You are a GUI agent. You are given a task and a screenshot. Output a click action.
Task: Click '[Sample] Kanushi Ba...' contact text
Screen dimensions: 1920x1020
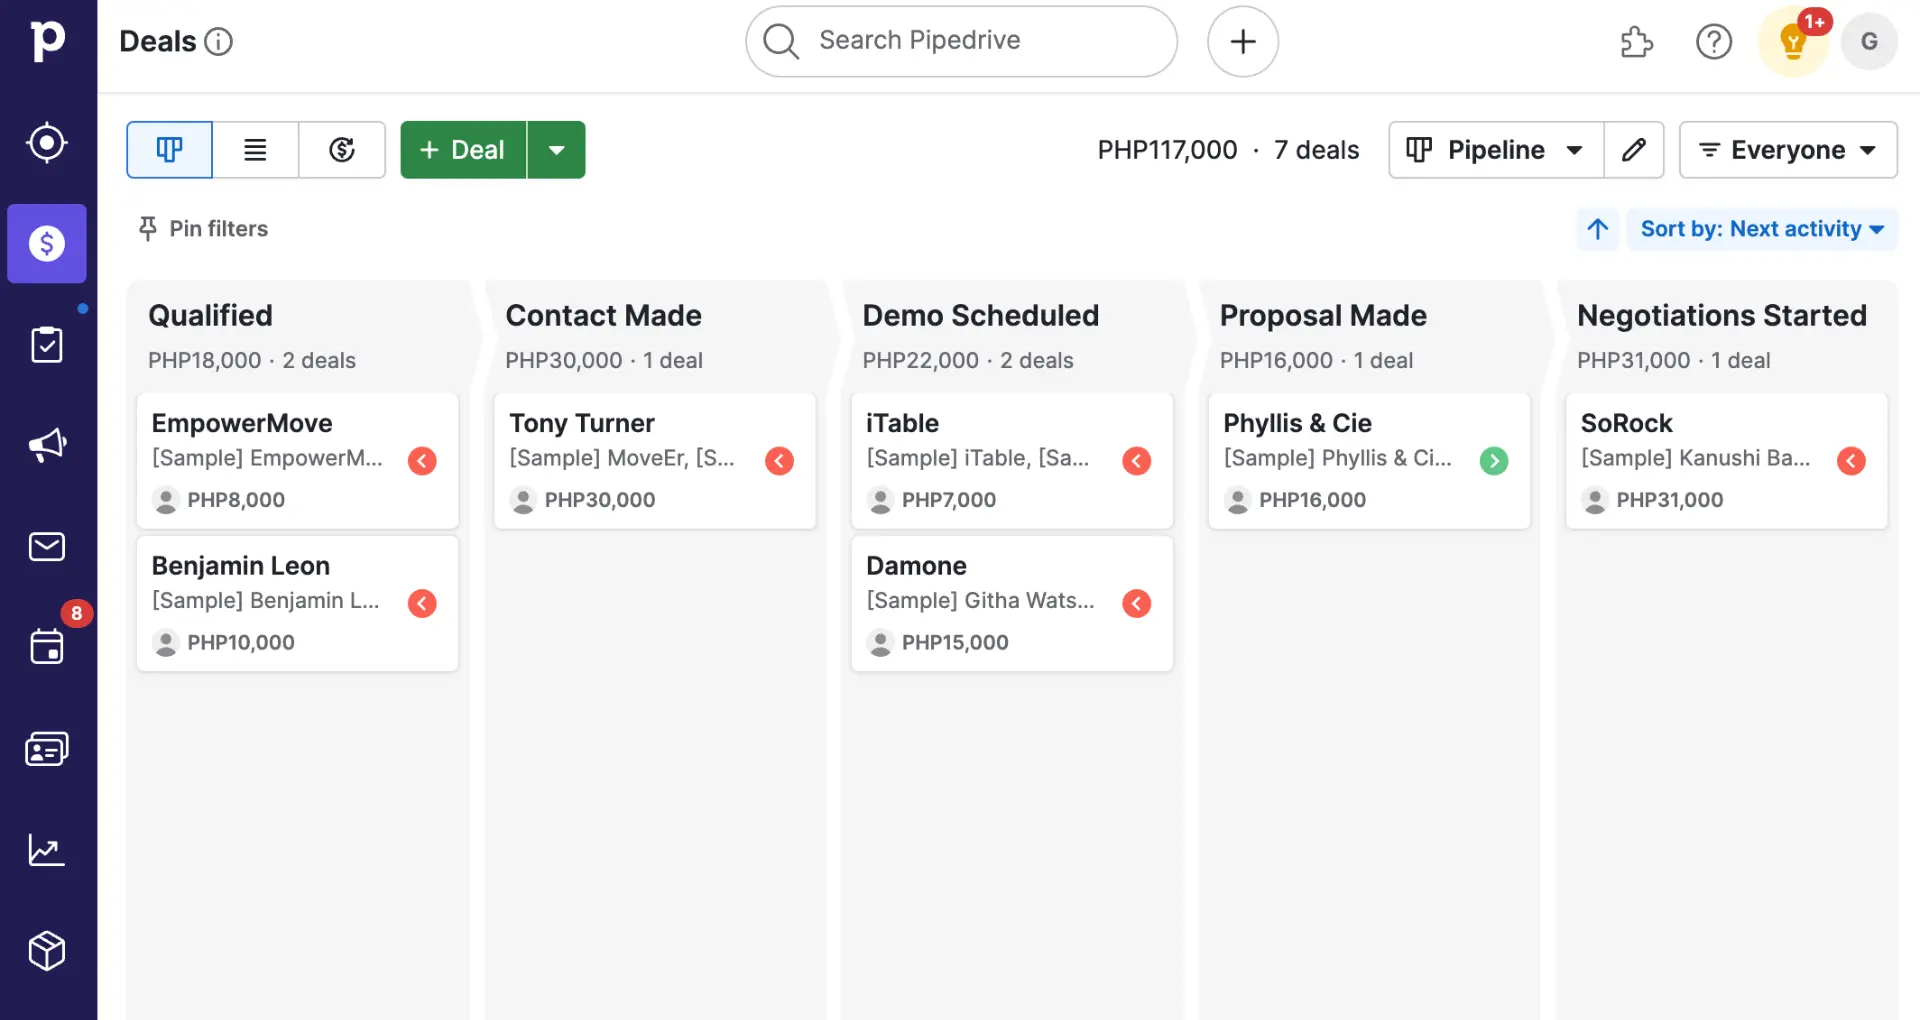pos(1695,458)
